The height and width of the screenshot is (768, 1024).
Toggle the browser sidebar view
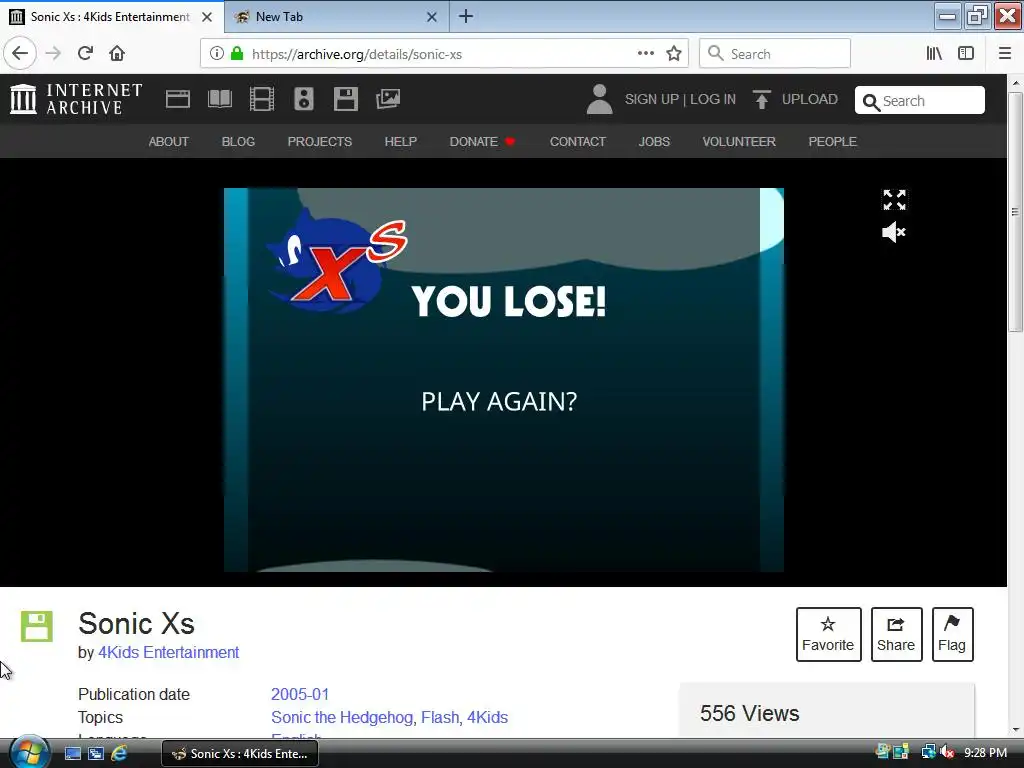coord(966,54)
